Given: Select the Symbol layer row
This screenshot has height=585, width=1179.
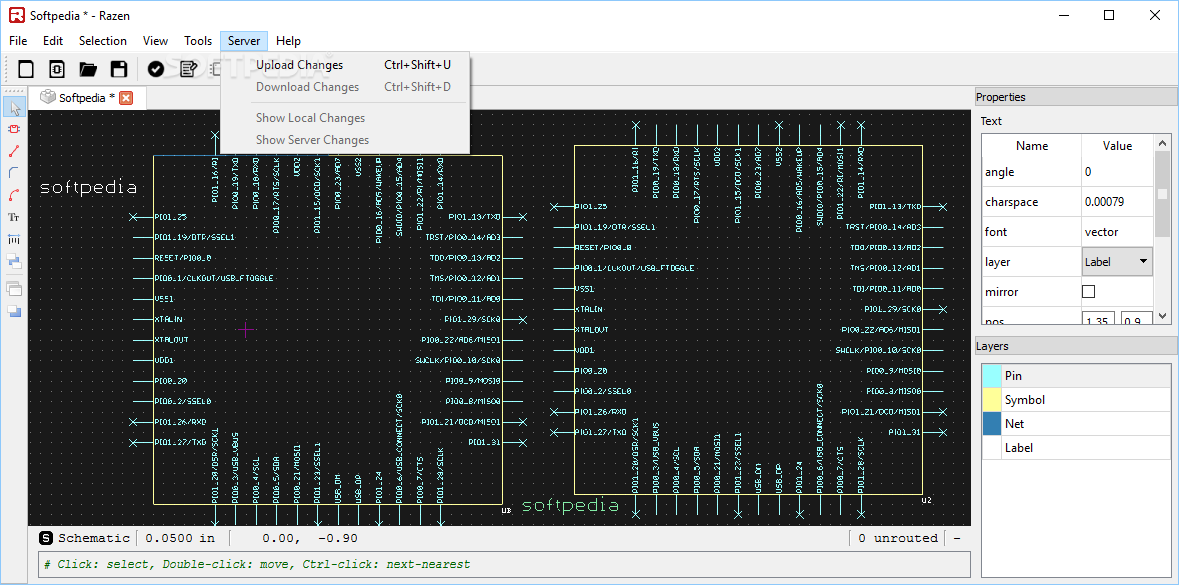Looking at the screenshot, I should tap(1076, 399).
